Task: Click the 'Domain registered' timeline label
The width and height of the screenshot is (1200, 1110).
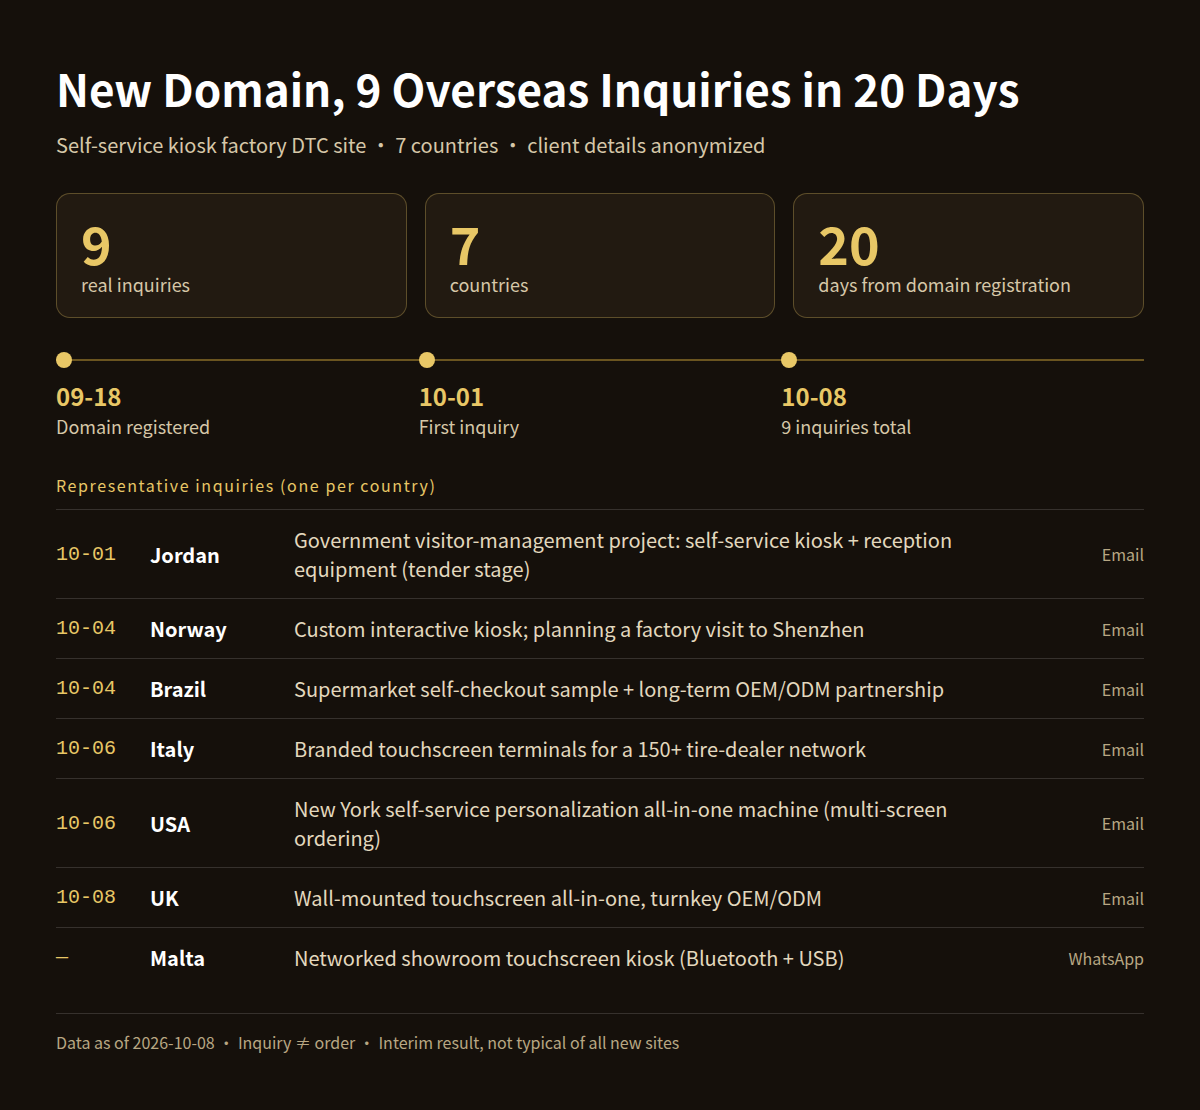Action: pos(133,427)
